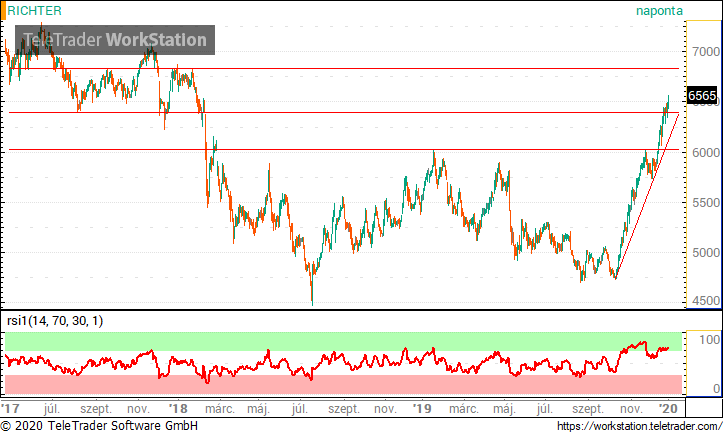Click the 'naponta' interval label

659,11
